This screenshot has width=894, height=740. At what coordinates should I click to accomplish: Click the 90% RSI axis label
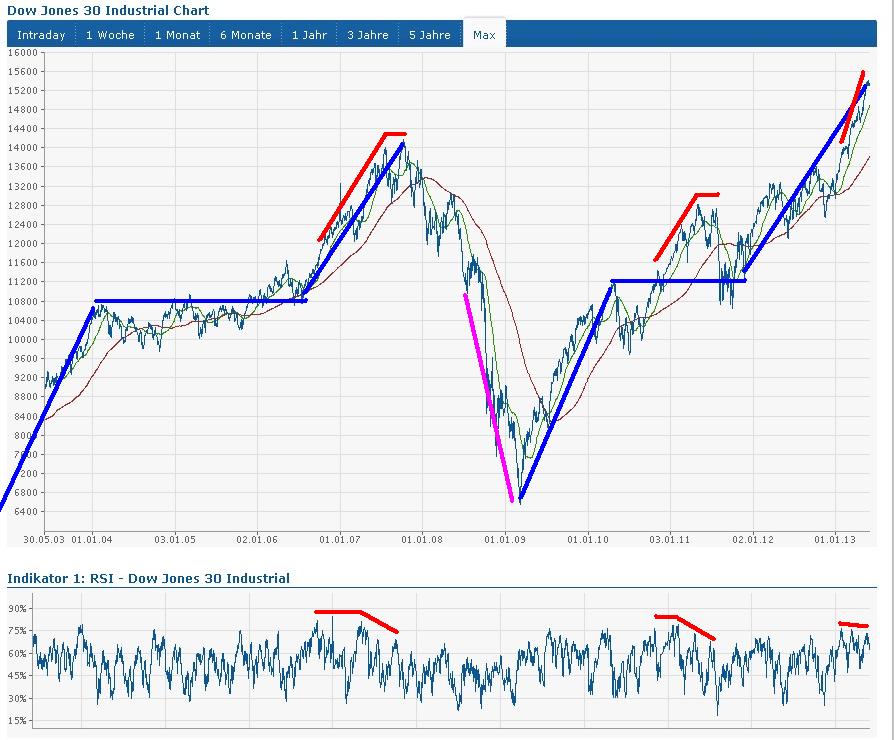point(17,609)
